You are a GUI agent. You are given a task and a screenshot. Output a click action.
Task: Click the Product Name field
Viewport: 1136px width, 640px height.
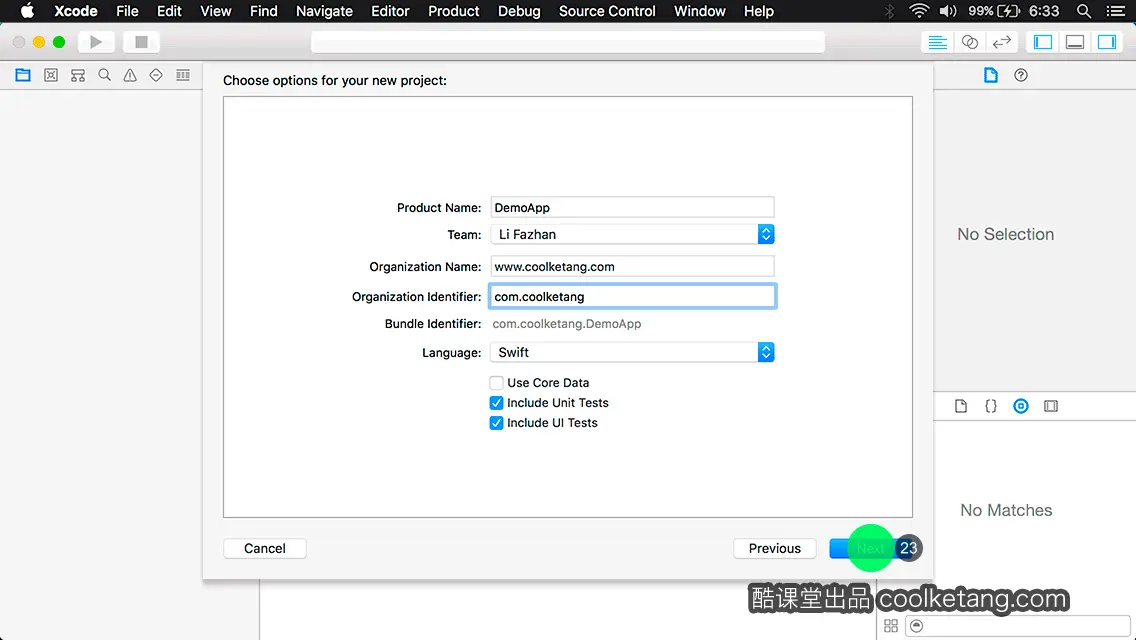pyautogui.click(x=632, y=207)
